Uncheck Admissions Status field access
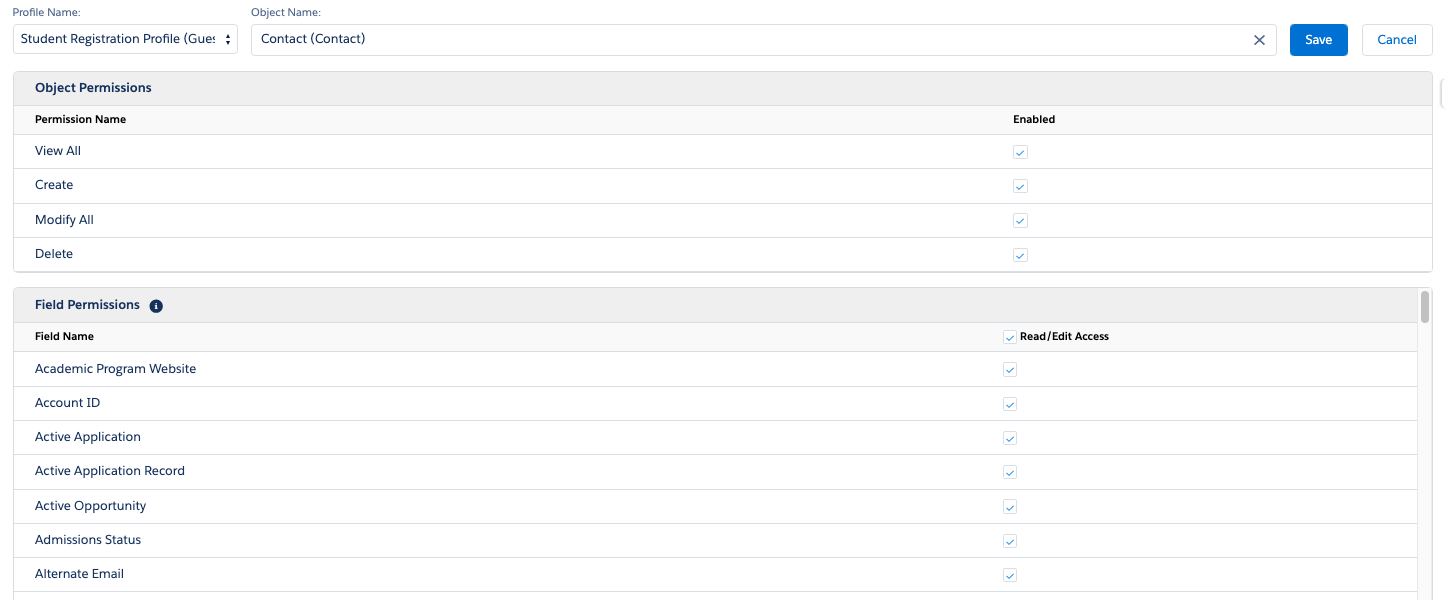Image resolution: width=1445 pixels, height=600 pixels. (x=1010, y=541)
